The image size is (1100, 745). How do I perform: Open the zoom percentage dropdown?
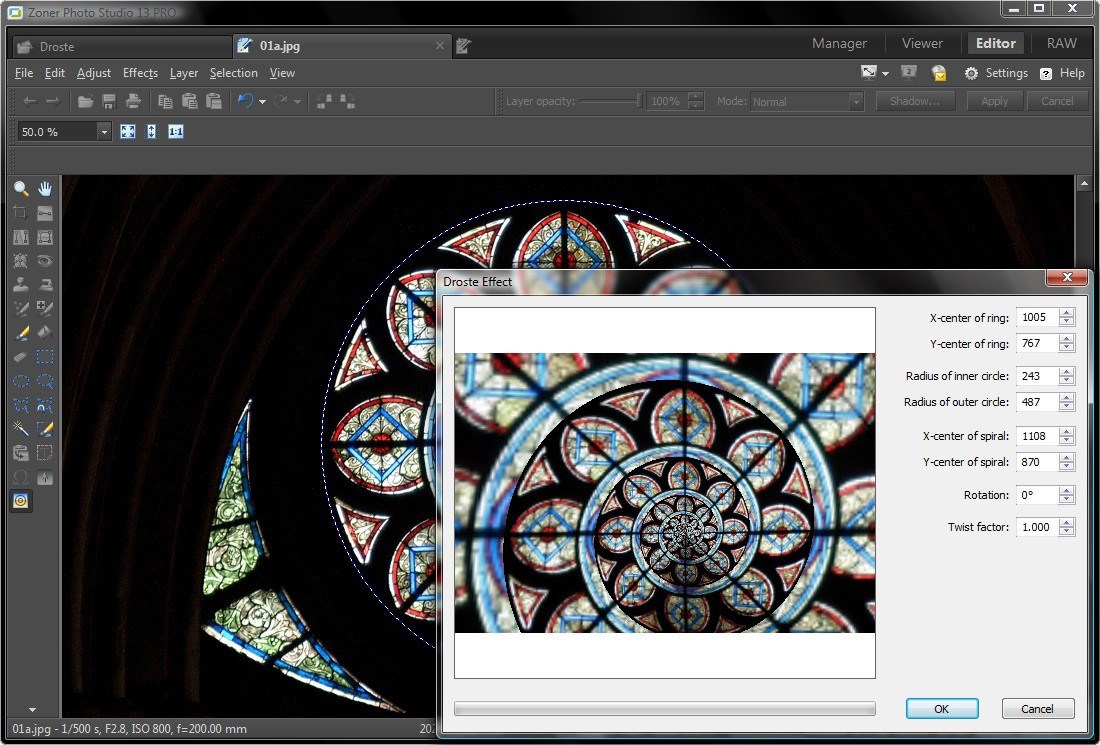click(x=104, y=132)
